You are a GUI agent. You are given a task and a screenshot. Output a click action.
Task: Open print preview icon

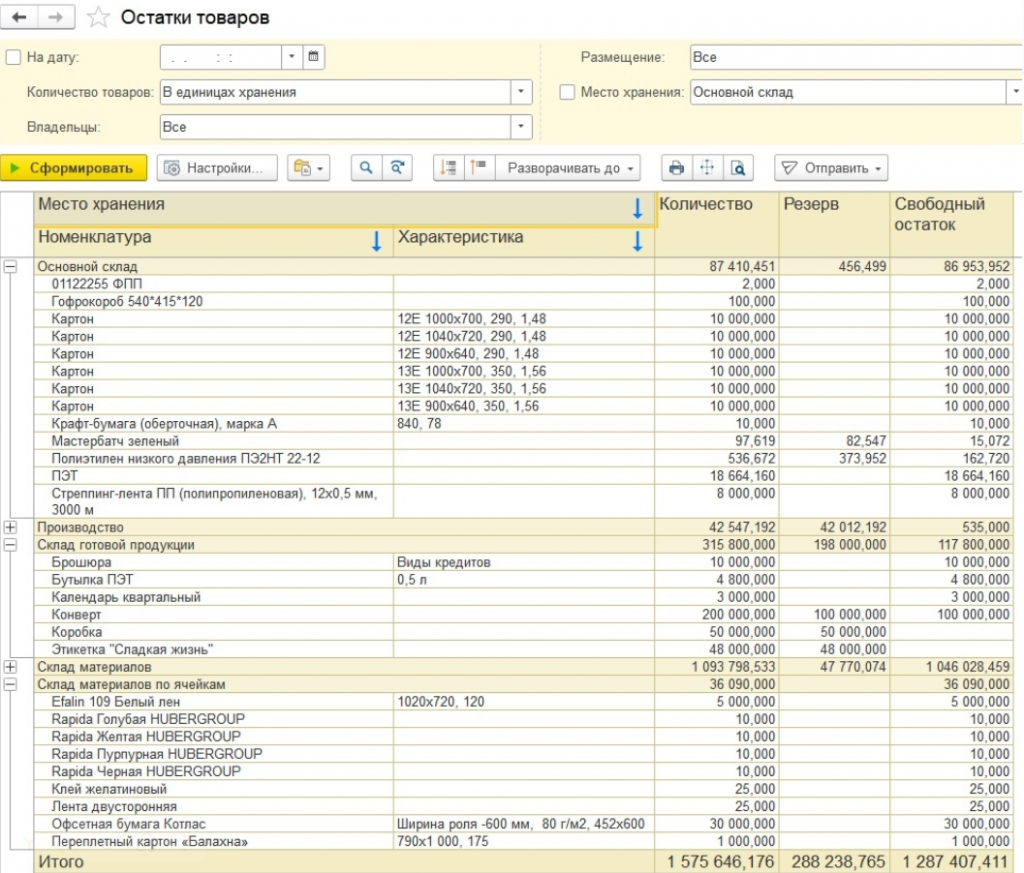click(738, 168)
